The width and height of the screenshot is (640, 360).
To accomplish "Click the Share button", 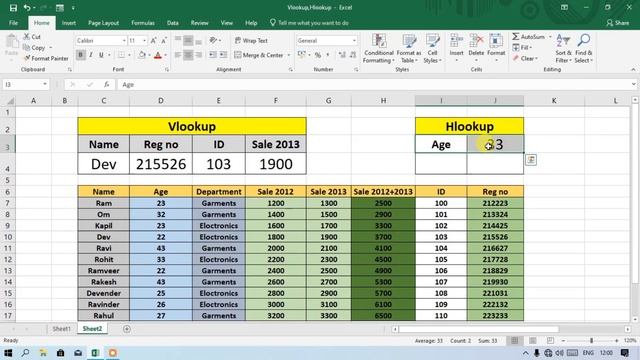I will [x=618, y=23].
